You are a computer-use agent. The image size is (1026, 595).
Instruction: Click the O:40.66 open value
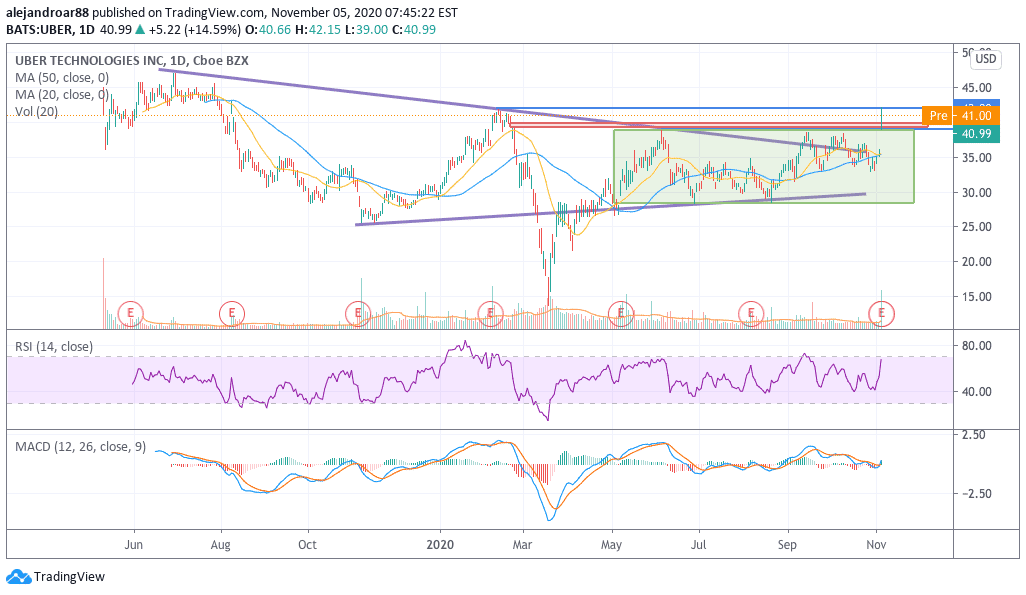(x=268, y=29)
